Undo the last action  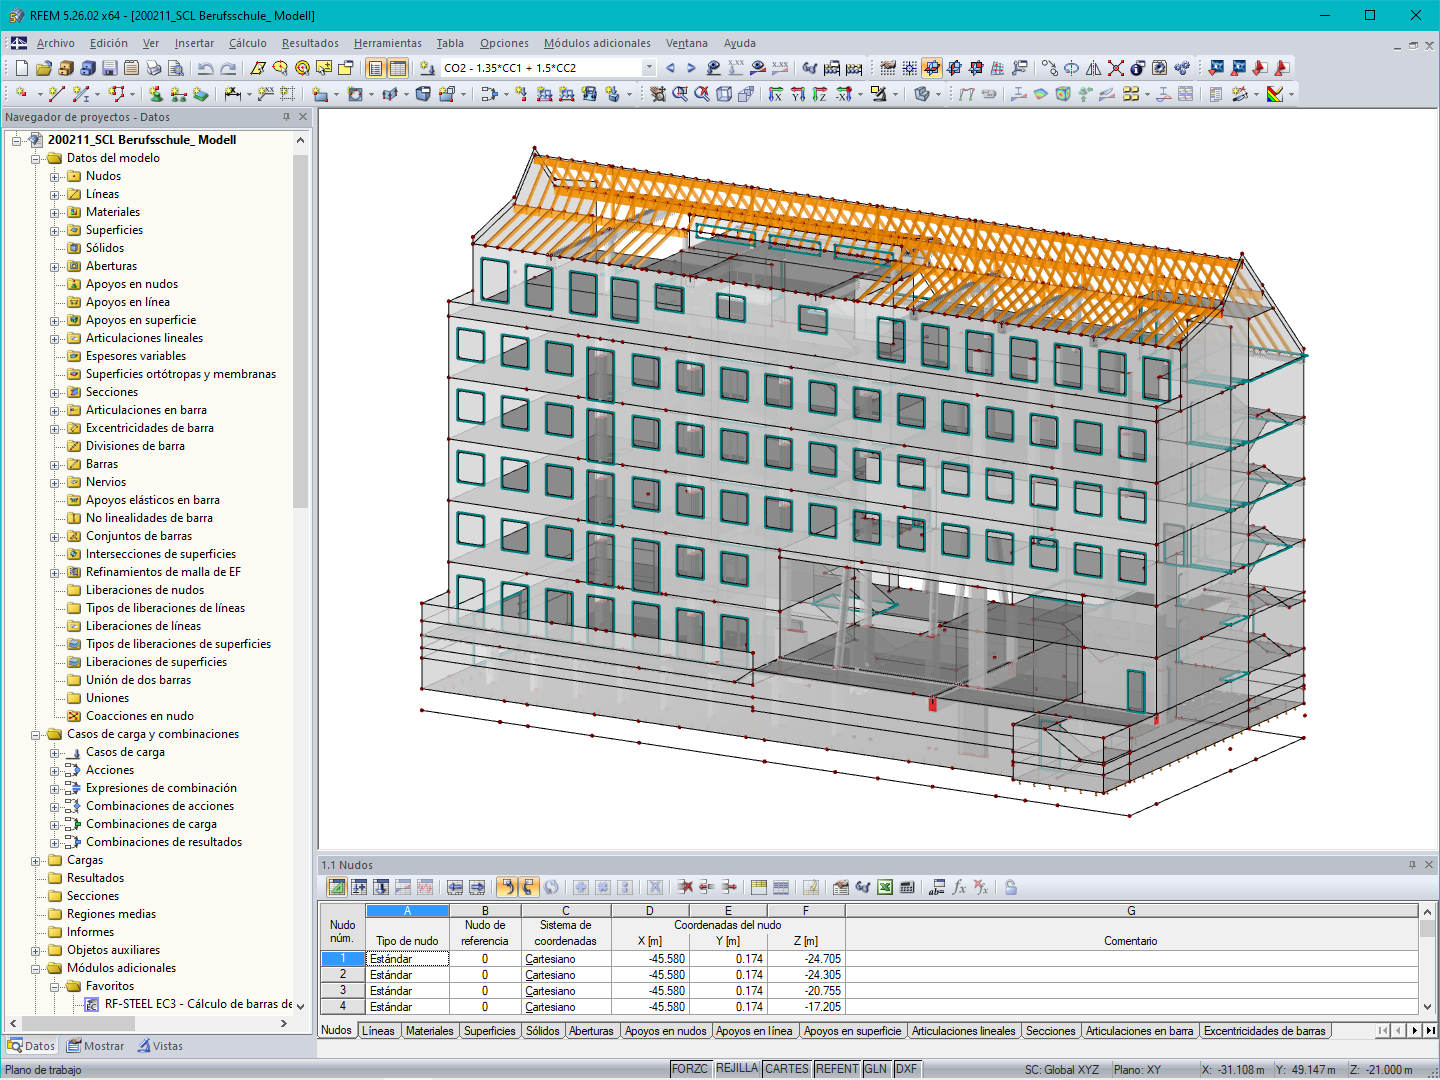pyautogui.click(x=207, y=68)
